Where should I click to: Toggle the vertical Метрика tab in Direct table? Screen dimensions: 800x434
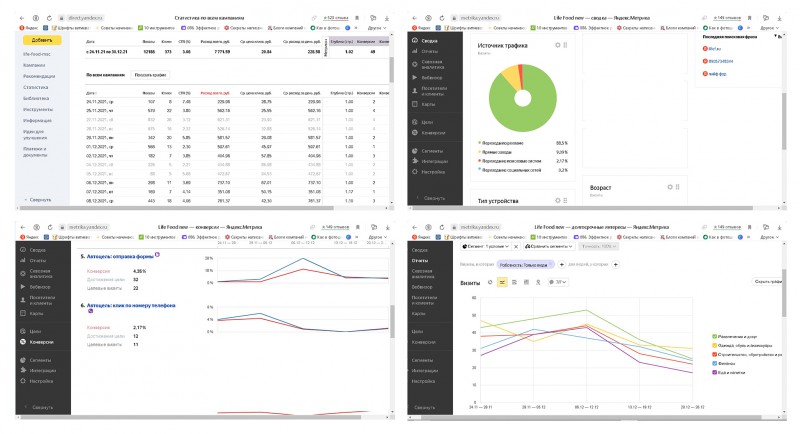click(x=326, y=47)
